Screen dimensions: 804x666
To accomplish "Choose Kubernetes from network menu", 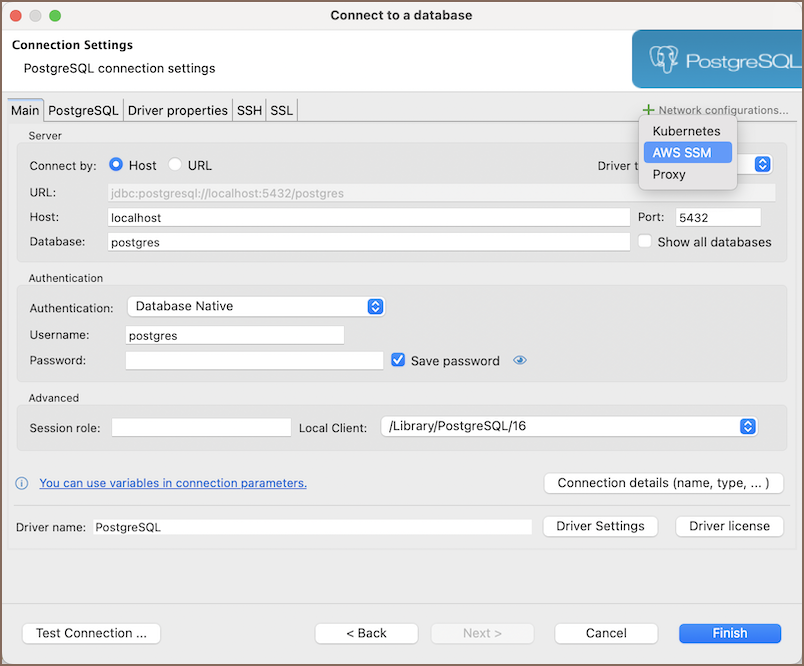I will (x=686, y=131).
